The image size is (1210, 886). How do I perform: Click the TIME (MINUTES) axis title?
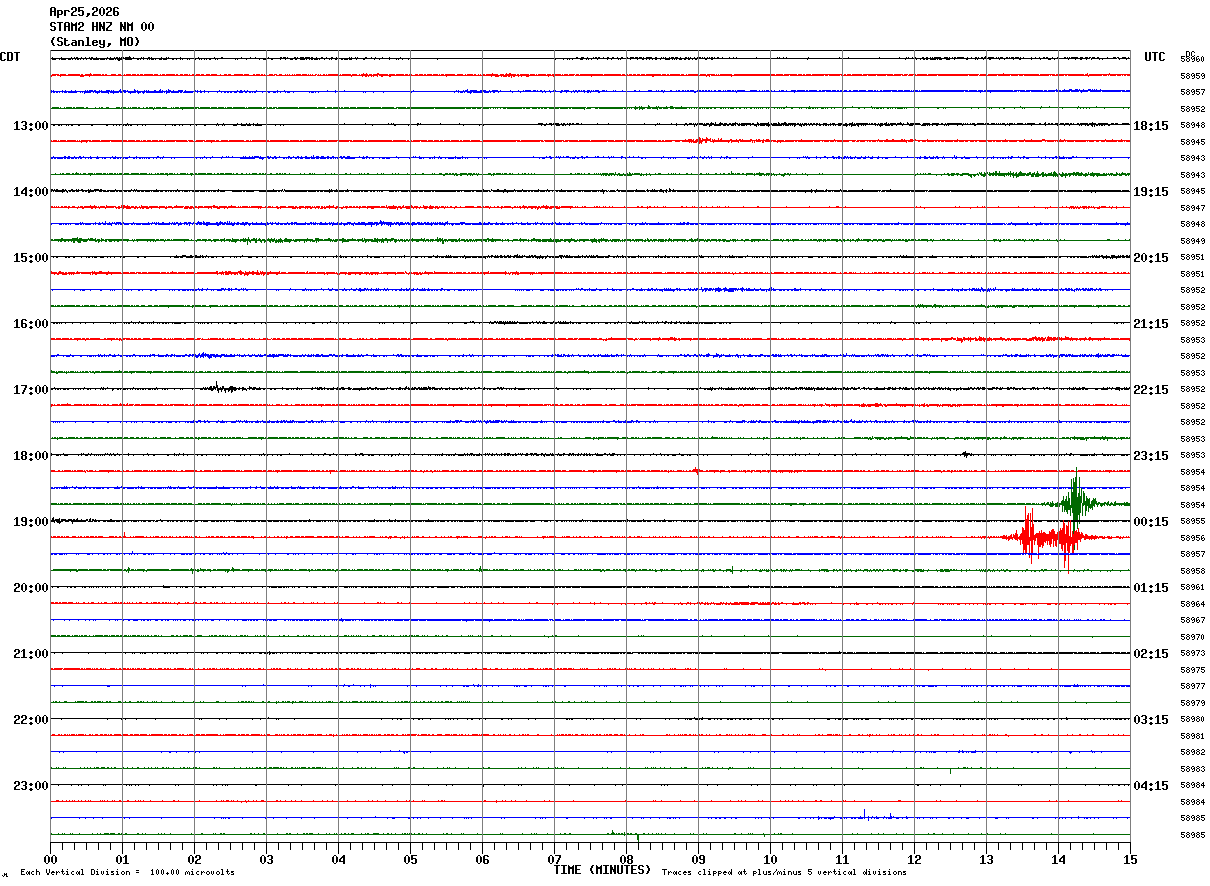coord(602,870)
